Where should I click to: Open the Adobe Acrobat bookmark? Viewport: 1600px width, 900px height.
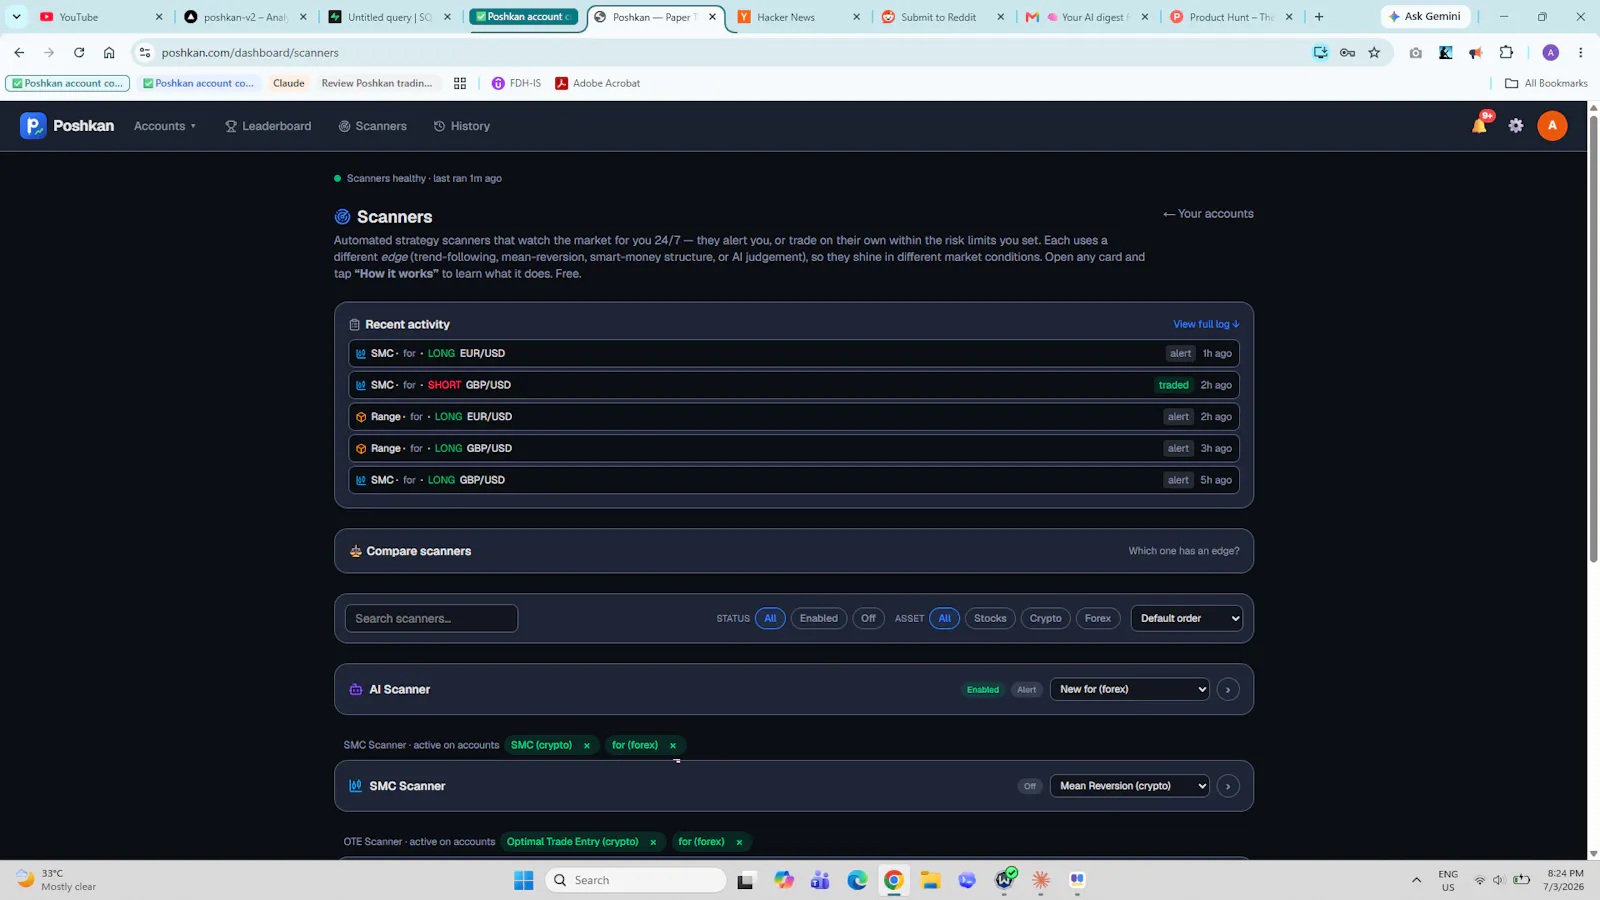coord(598,84)
